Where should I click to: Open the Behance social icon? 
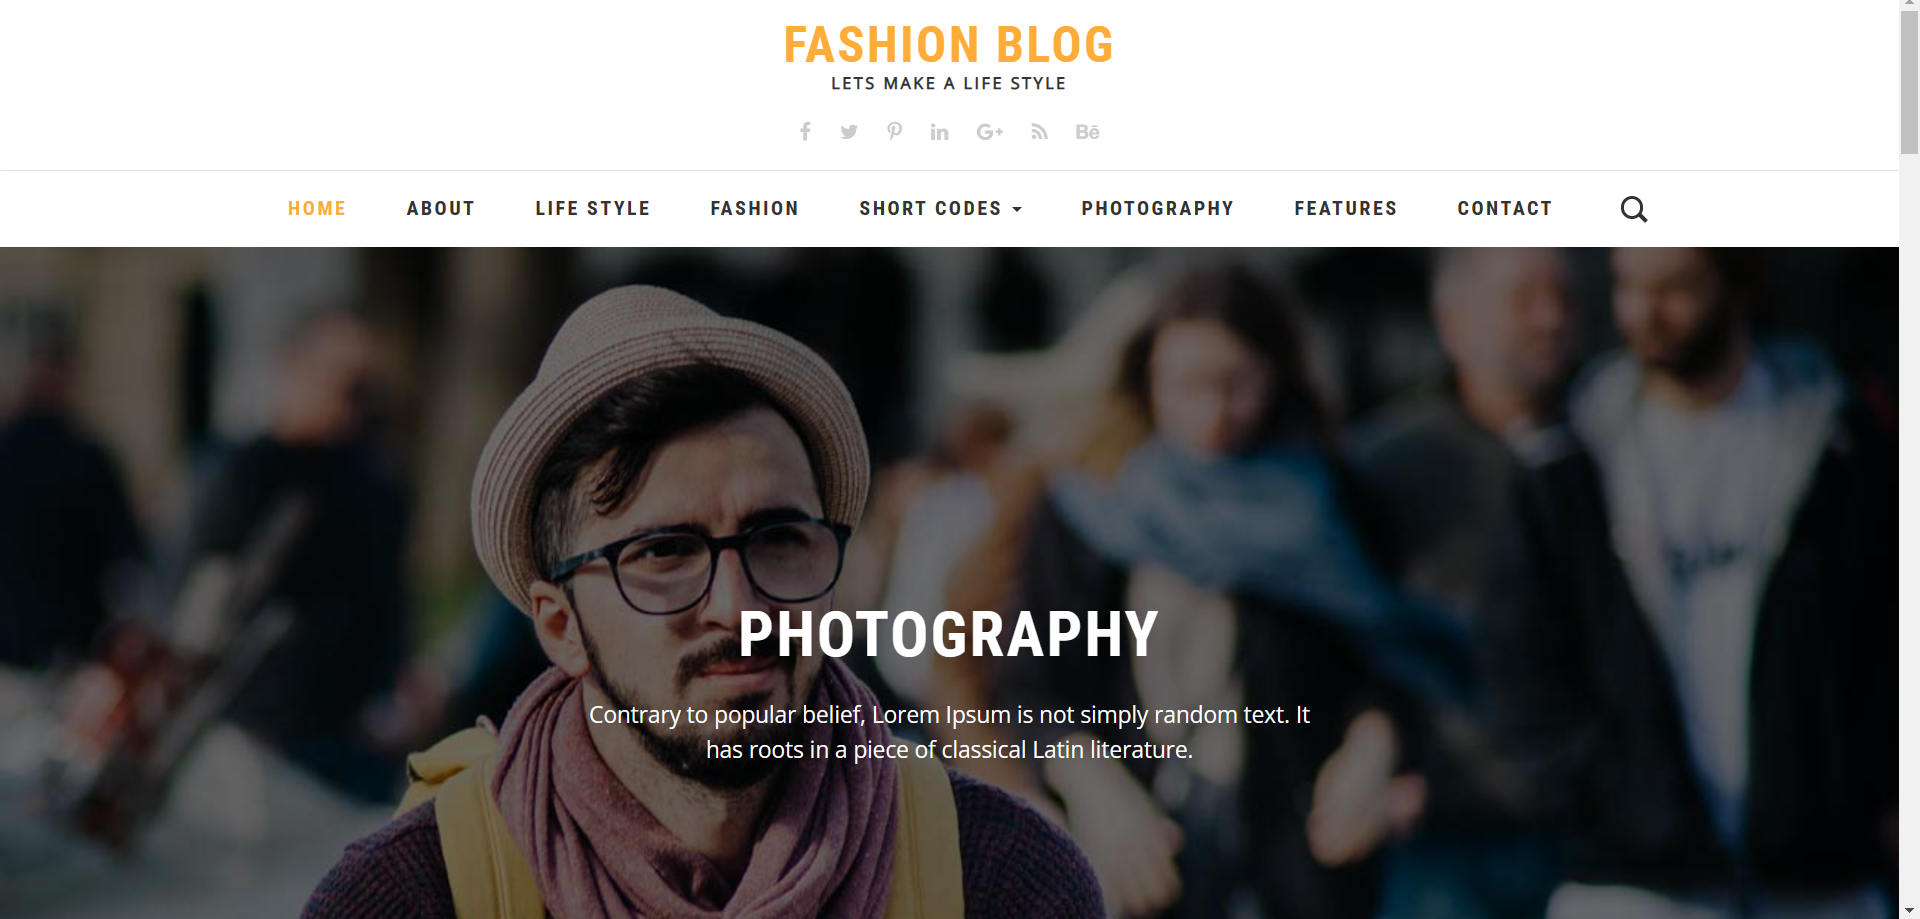1087,132
